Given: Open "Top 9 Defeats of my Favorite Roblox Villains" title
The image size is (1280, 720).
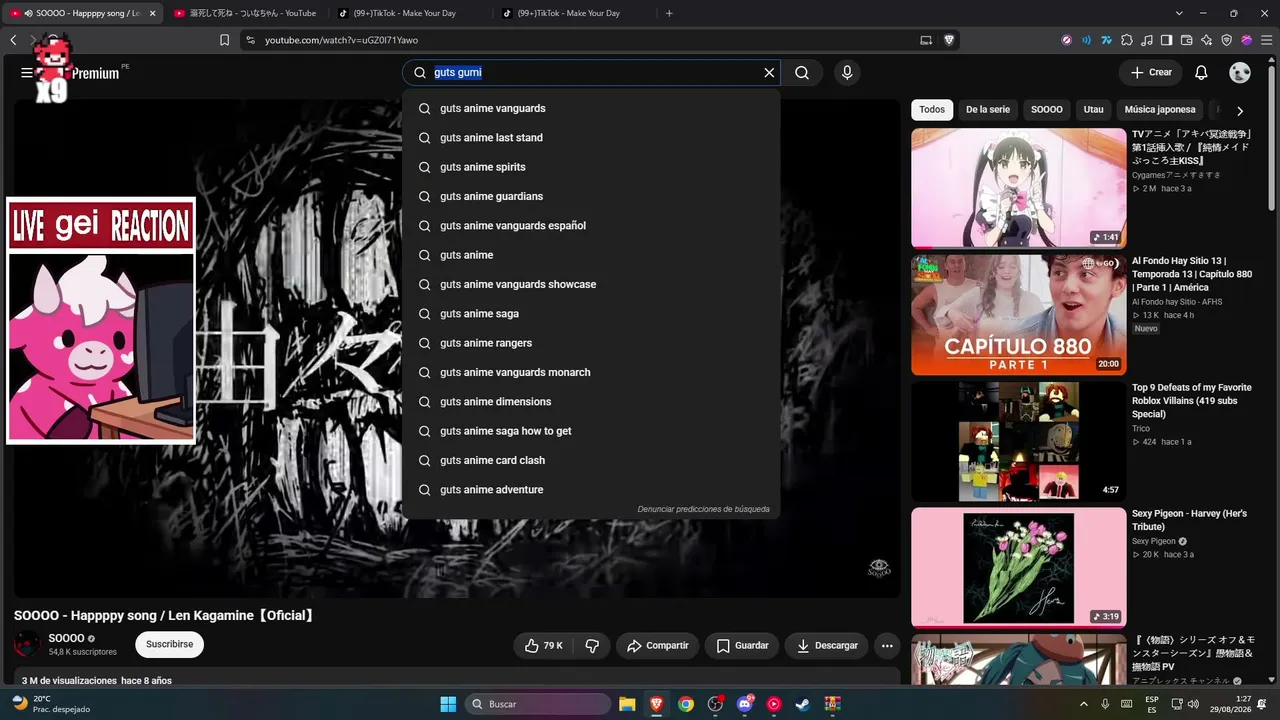Looking at the screenshot, I should [x=1192, y=401].
